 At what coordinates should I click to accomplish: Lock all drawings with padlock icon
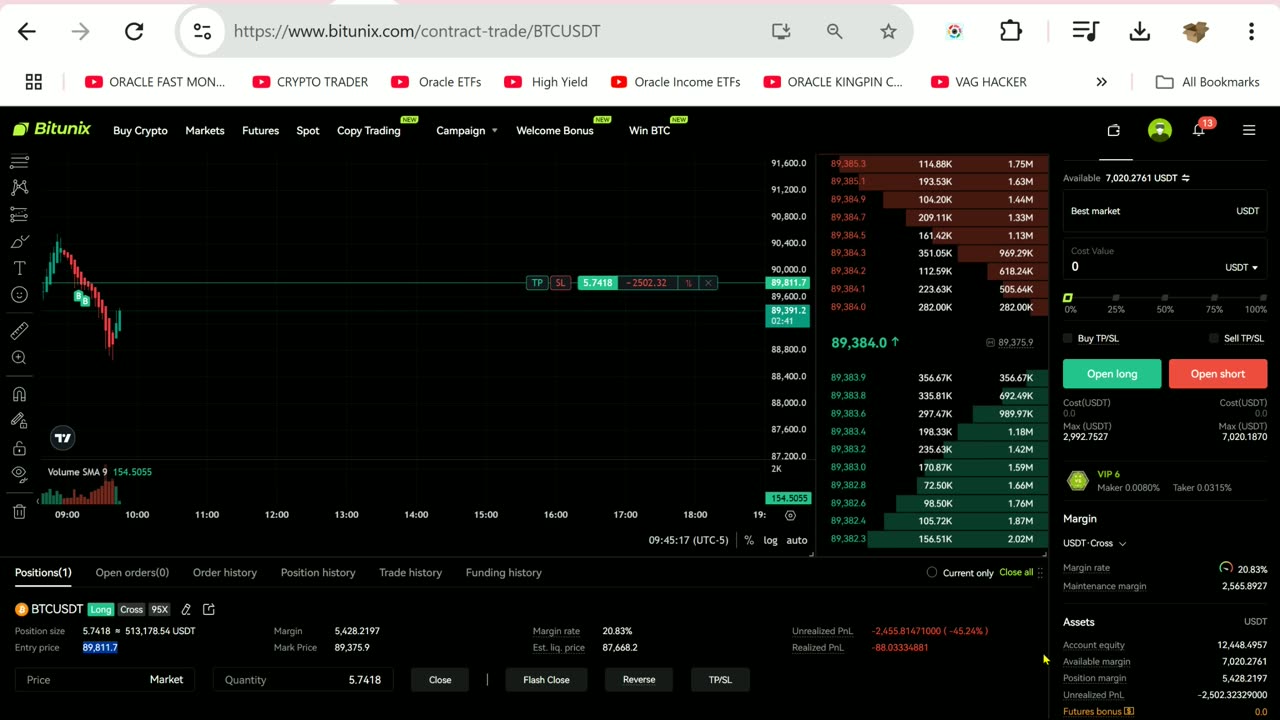(x=19, y=448)
